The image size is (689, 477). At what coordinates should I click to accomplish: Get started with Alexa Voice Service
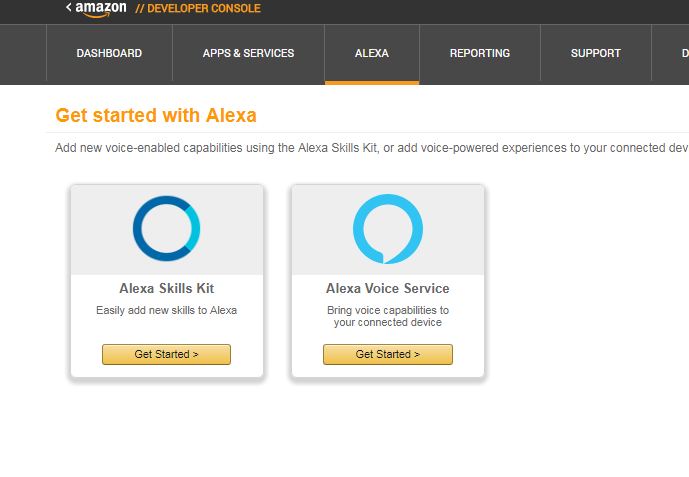click(388, 354)
